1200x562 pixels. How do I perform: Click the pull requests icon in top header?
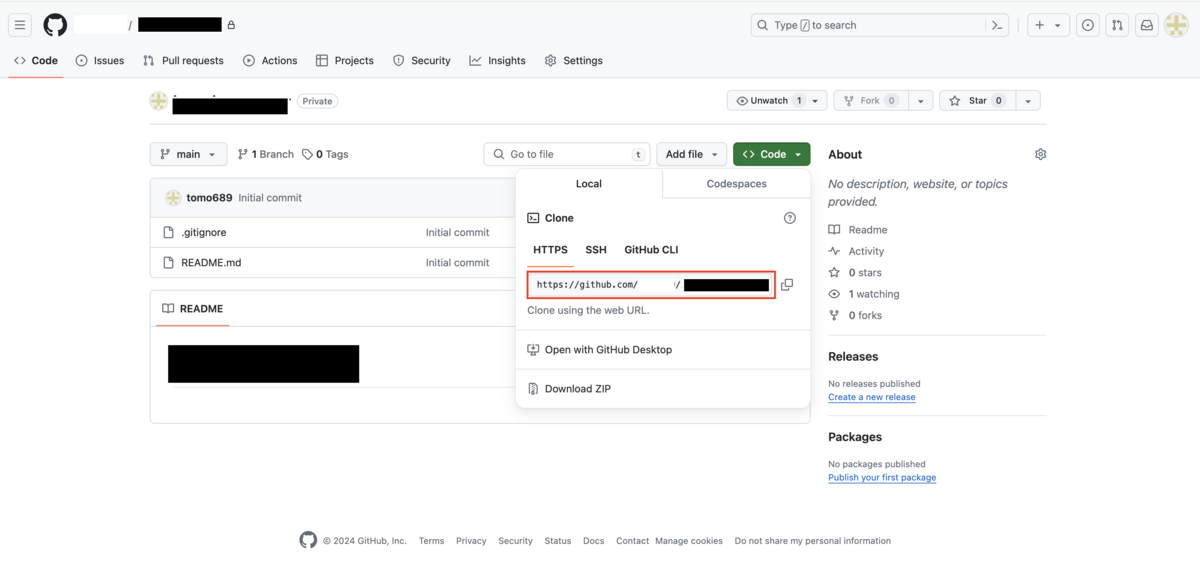[1117, 25]
